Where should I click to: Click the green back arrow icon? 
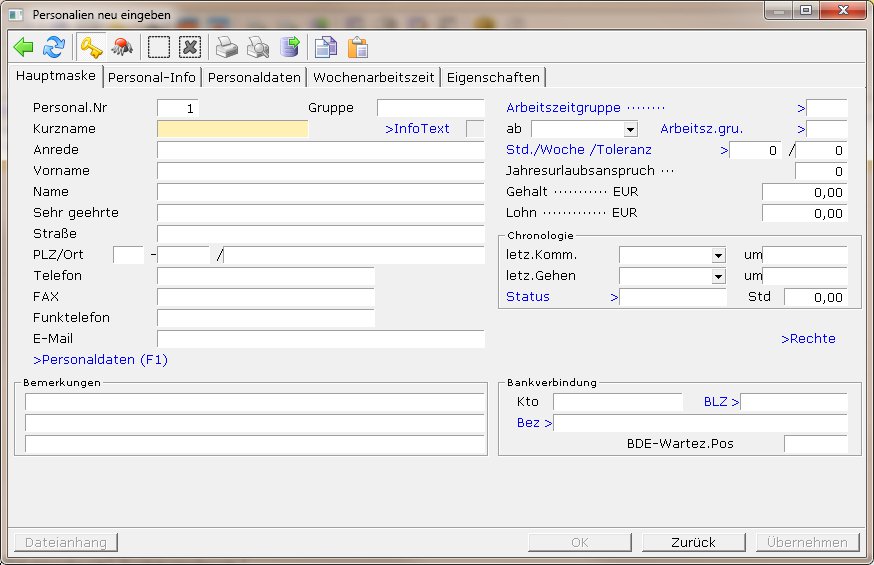[24, 47]
